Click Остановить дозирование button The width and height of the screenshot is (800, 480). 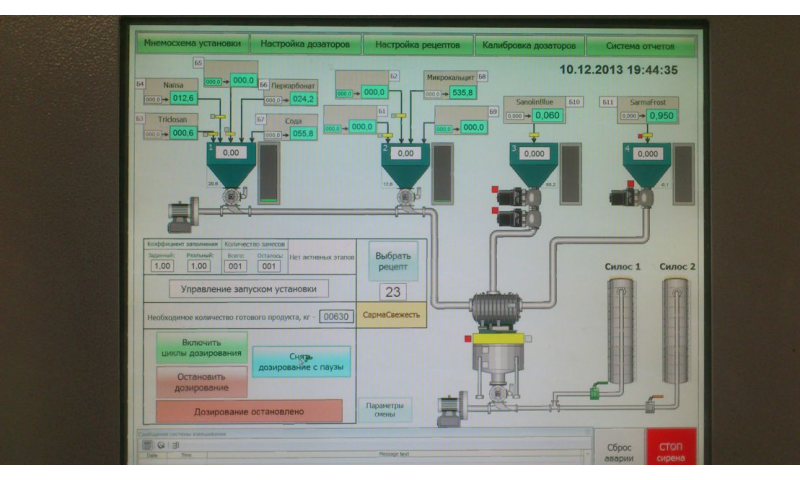click(x=201, y=381)
